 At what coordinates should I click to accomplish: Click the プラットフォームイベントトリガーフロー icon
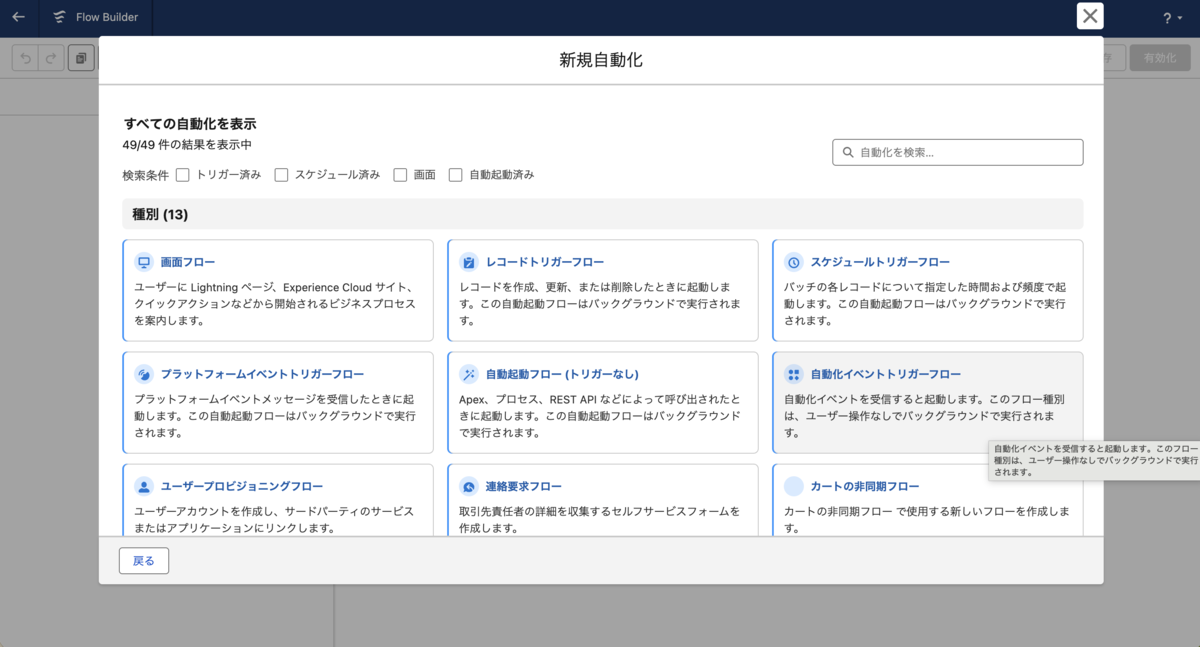(144, 374)
